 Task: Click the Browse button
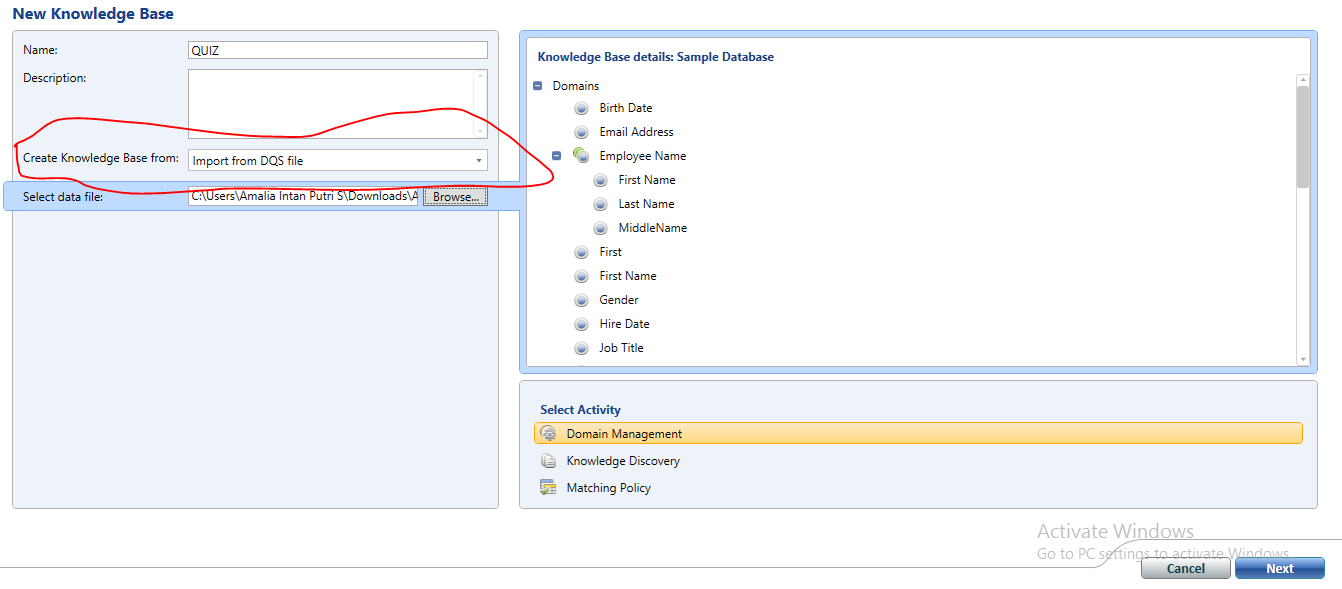click(454, 195)
